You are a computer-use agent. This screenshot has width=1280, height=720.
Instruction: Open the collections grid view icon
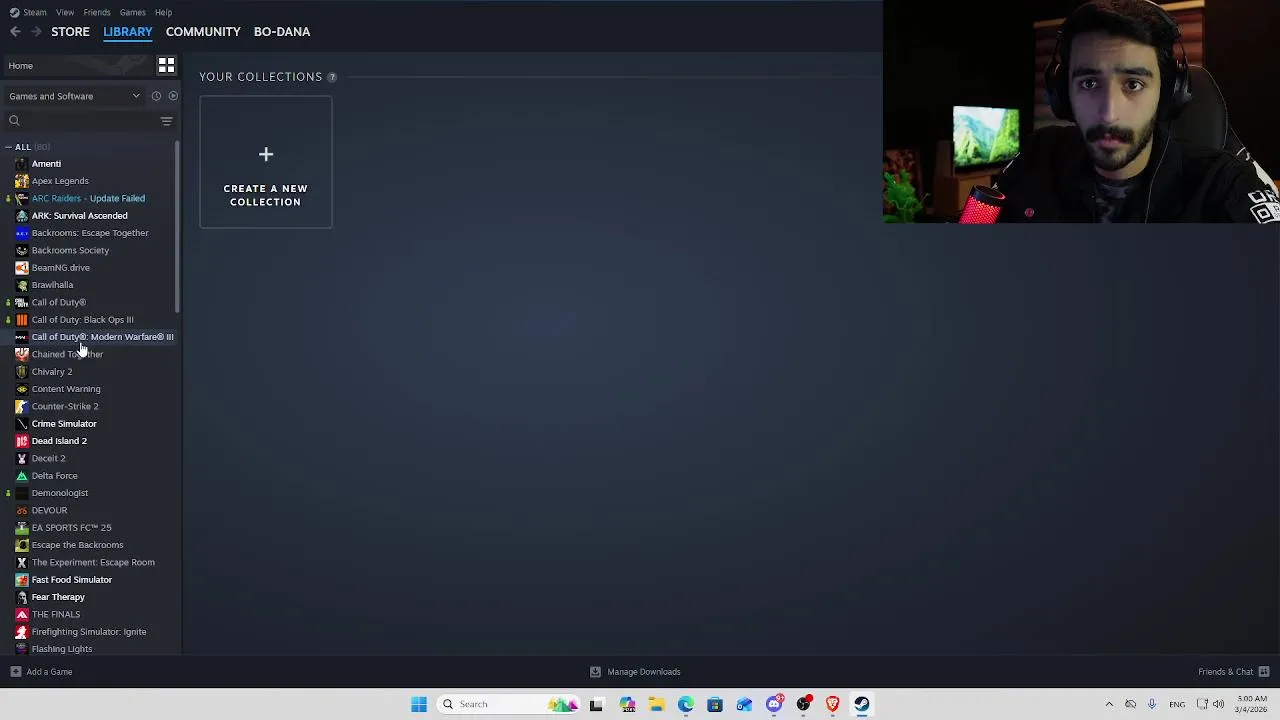[x=166, y=65]
